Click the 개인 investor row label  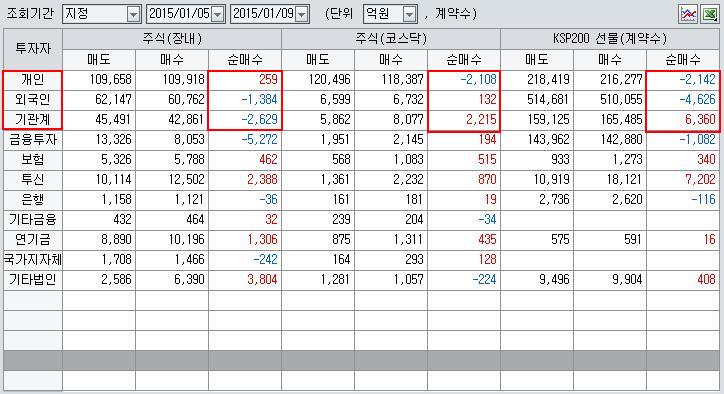(x=32, y=80)
